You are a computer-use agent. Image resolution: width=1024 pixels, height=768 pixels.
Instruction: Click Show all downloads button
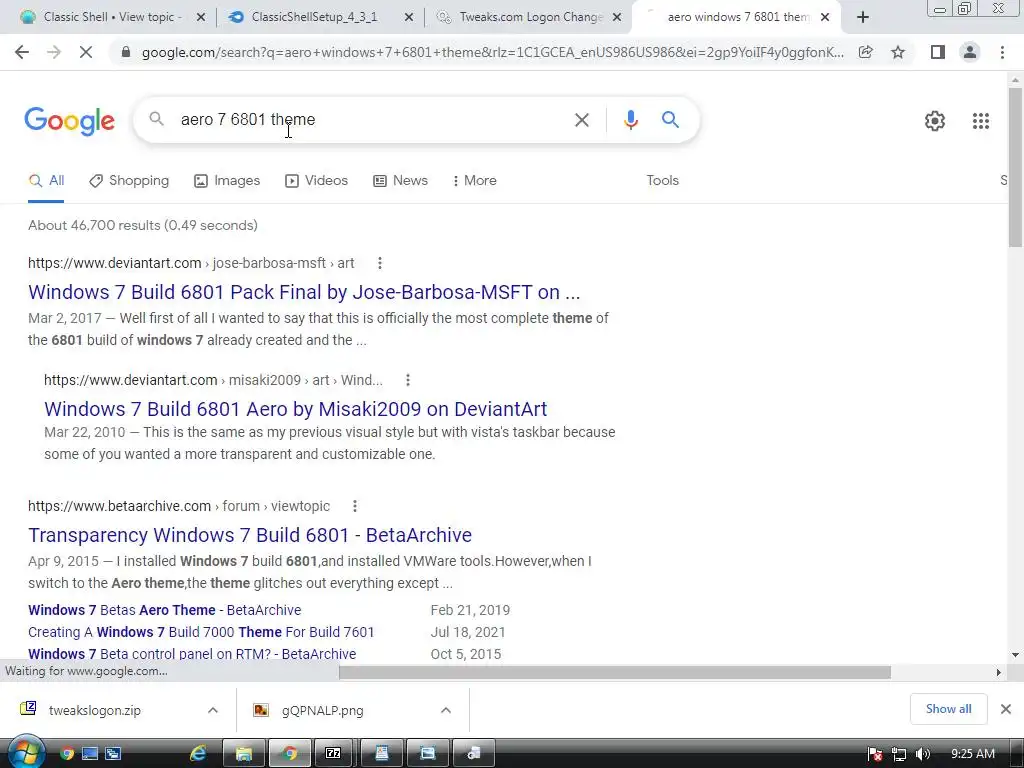point(948,709)
